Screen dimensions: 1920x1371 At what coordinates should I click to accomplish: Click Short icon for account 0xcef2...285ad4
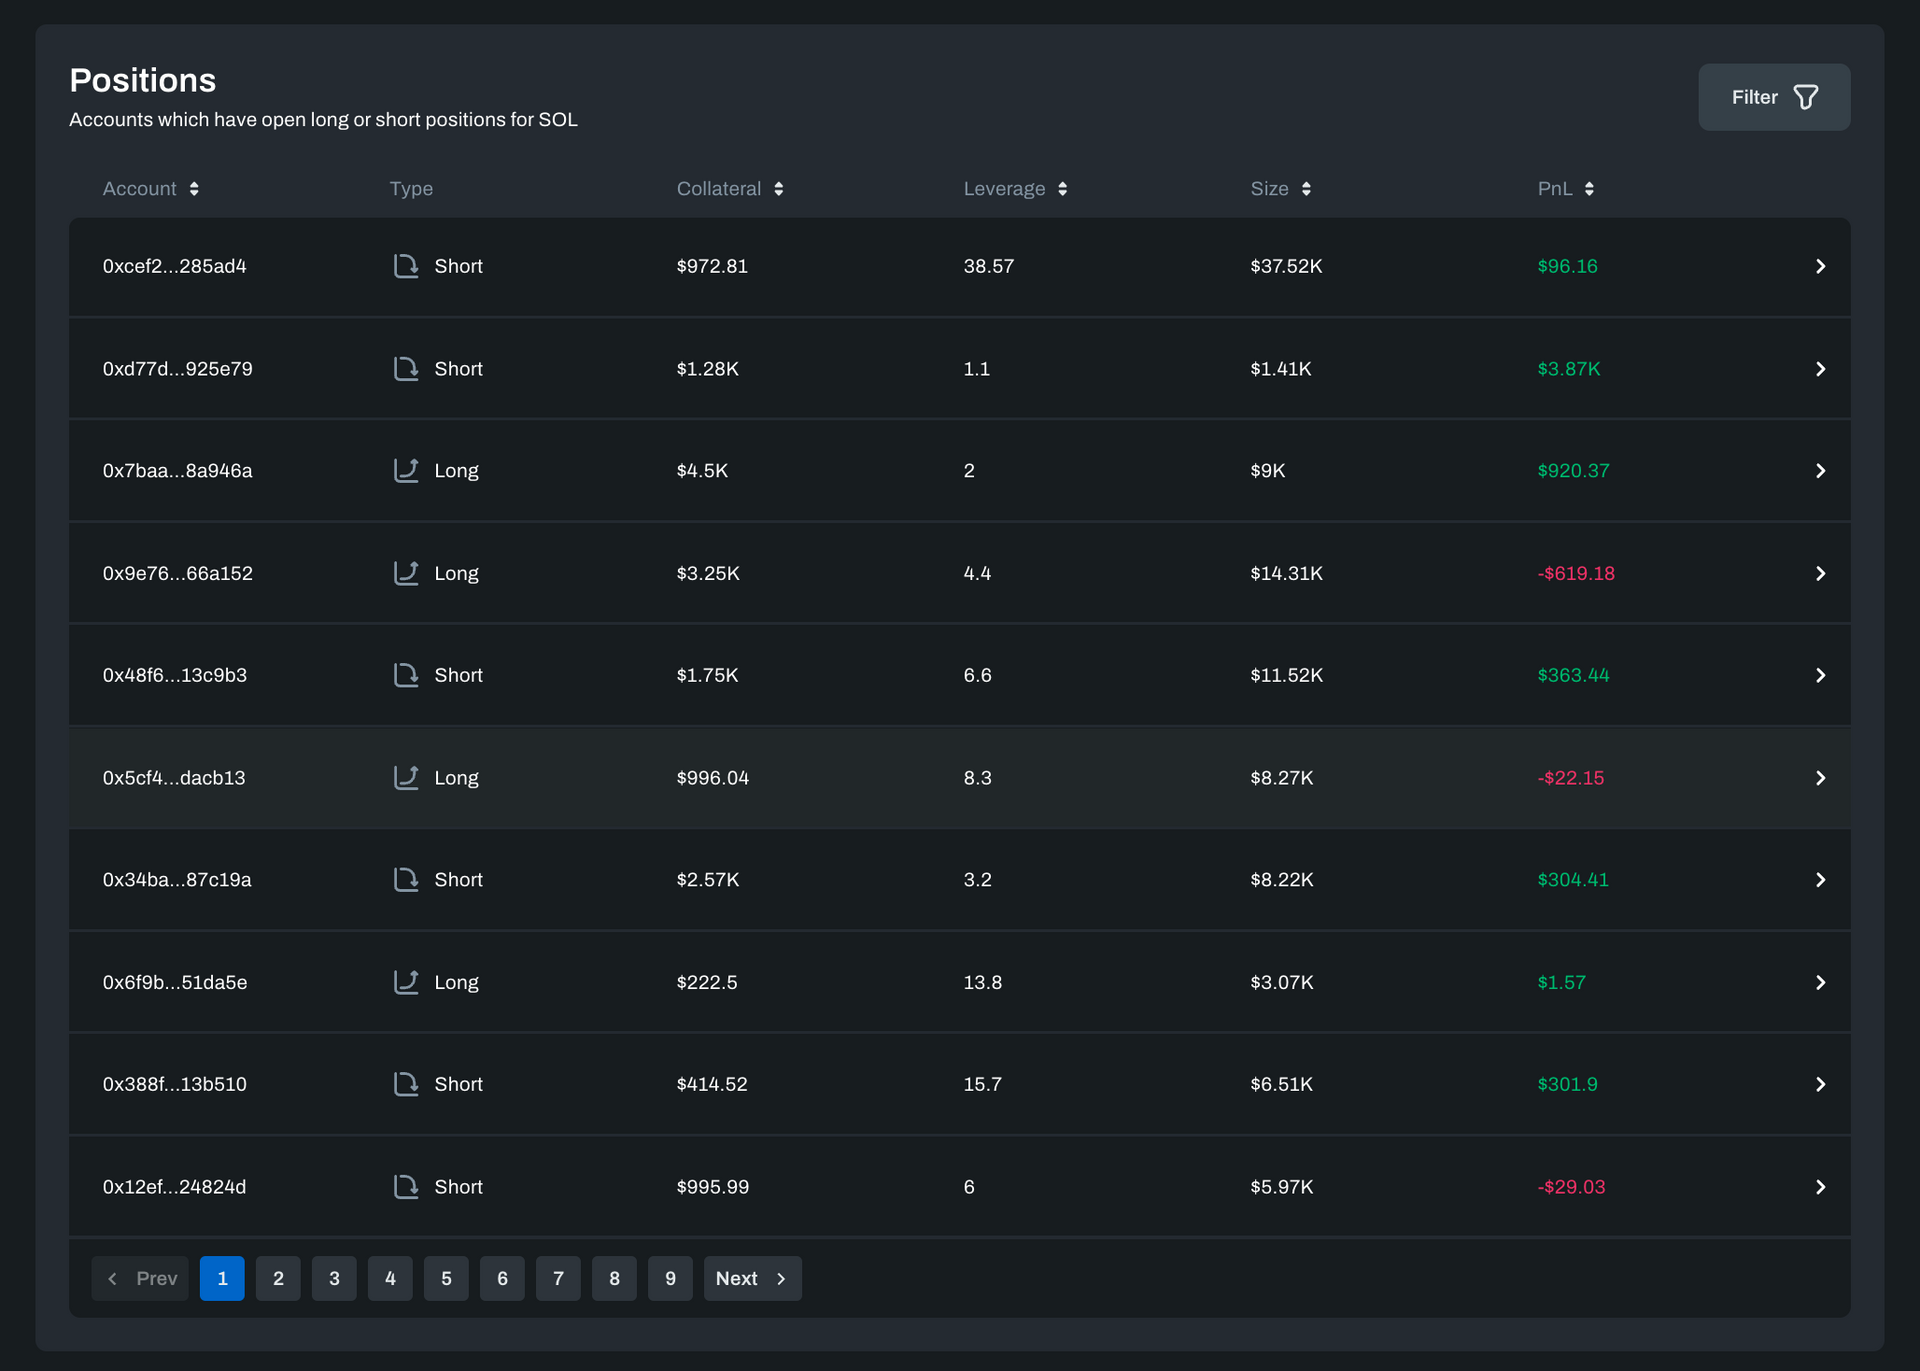pos(405,266)
